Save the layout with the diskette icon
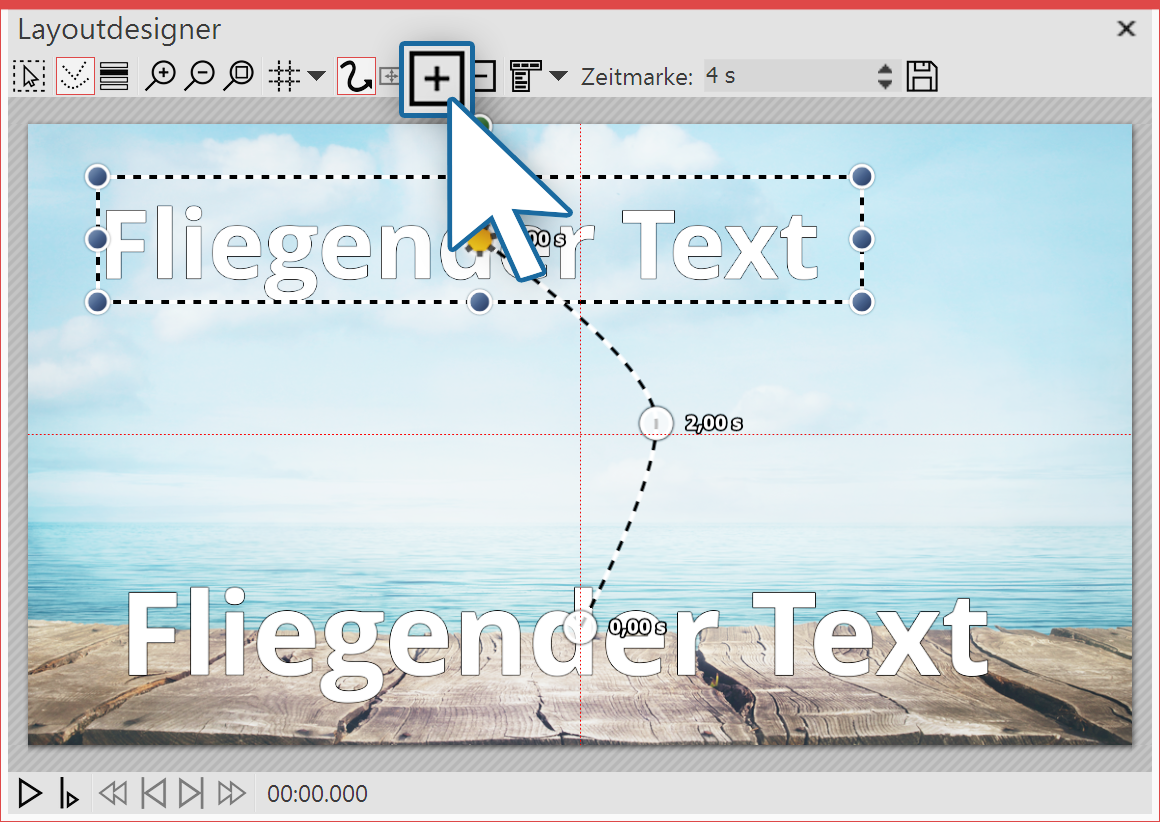 [x=922, y=75]
